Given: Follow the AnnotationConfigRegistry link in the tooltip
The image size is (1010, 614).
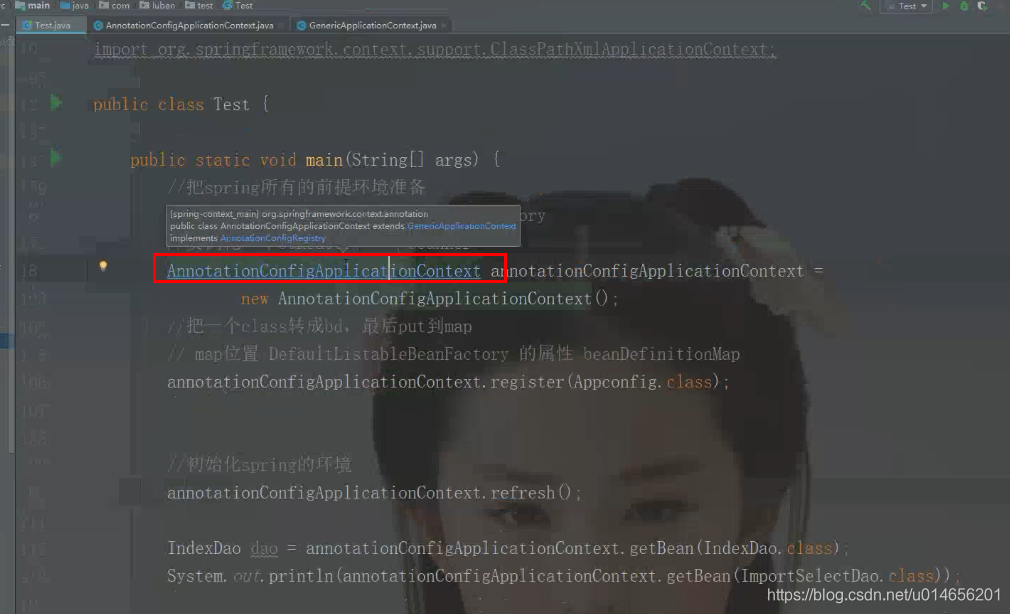Looking at the screenshot, I should tap(273, 238).
